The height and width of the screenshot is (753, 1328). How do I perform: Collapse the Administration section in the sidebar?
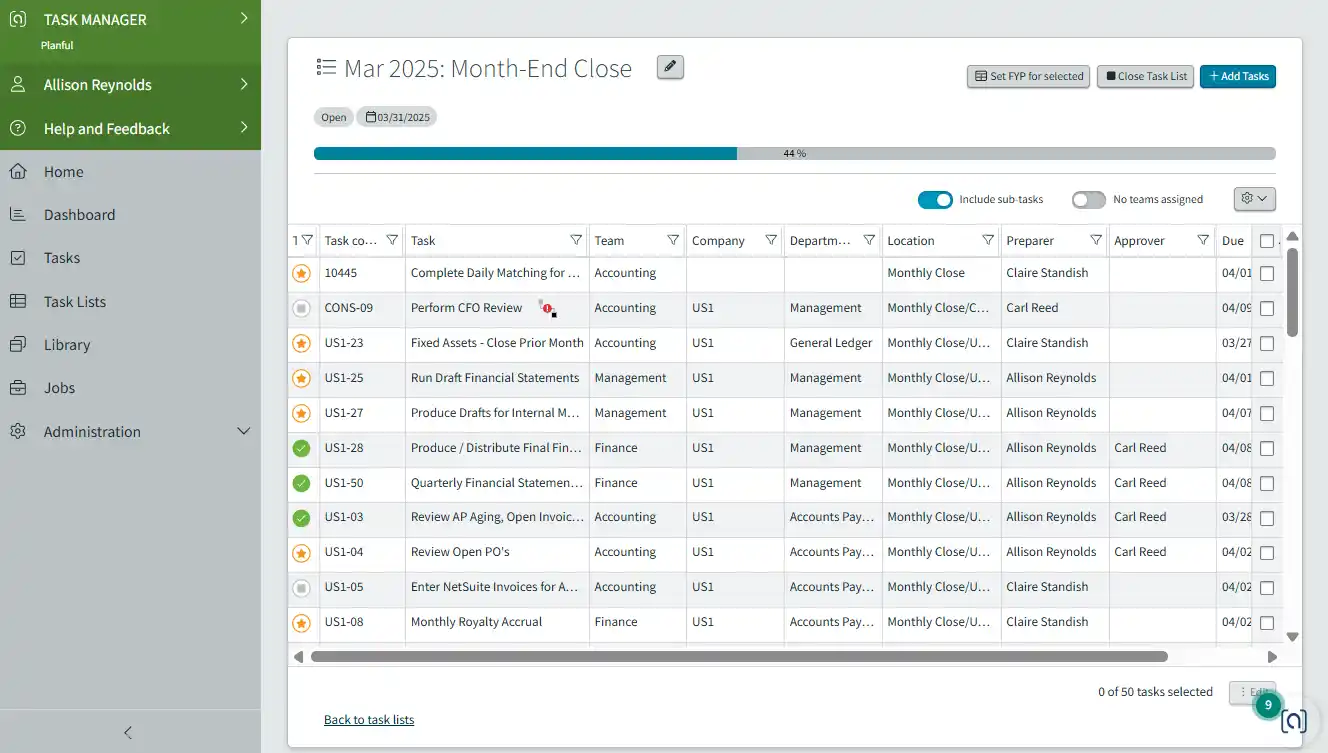tap(243, 431)
